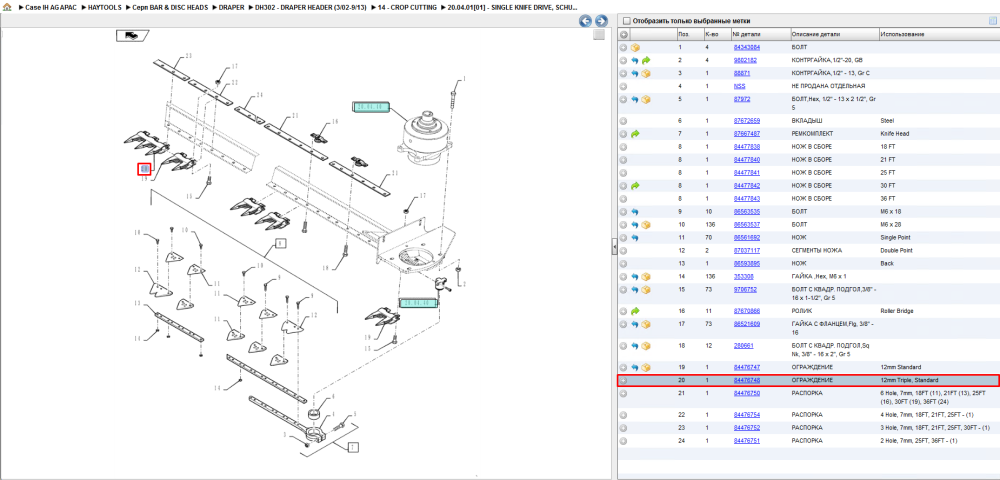Open part number link 87672659
The image size is (1000, 480).
[x=746, y=120]
